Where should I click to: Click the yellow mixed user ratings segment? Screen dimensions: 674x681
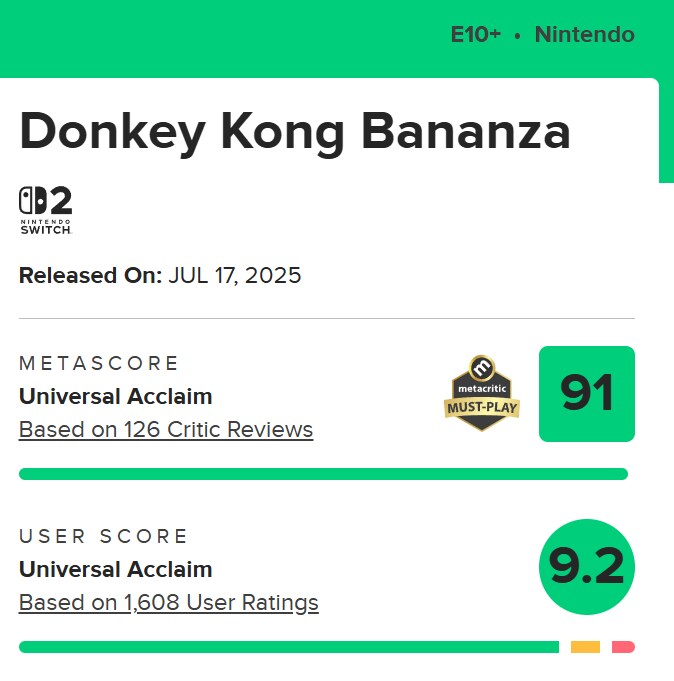click(x=585, y=647)
